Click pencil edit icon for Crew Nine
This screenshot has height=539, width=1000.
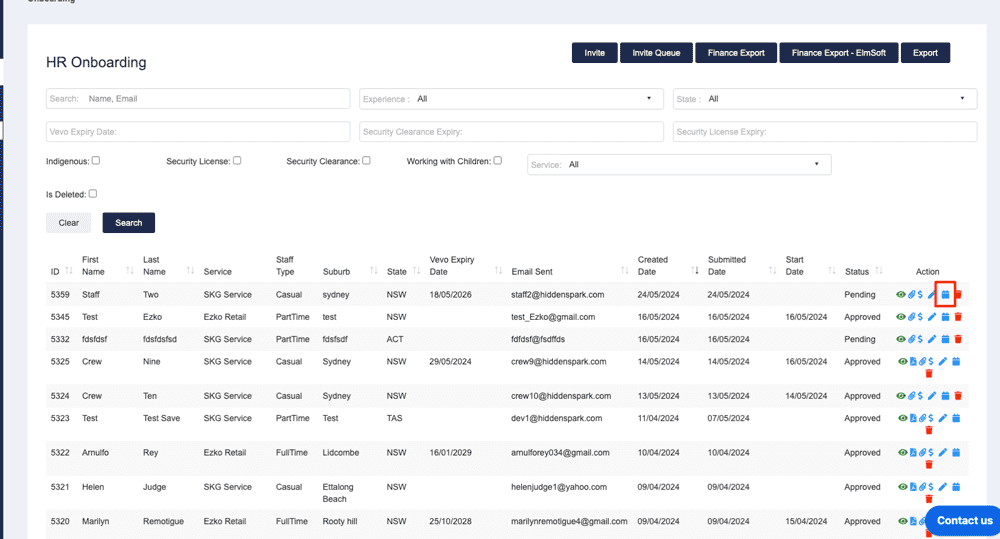coord(943,362)
